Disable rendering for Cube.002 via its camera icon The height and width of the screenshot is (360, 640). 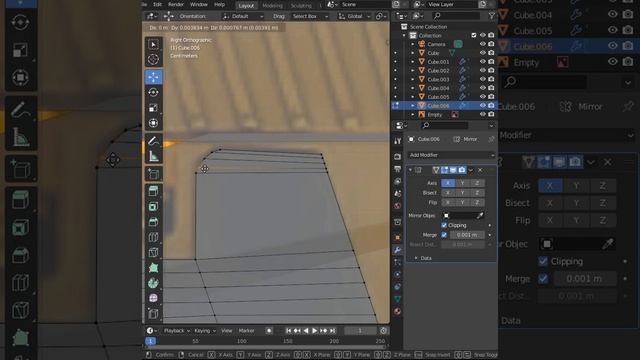tap(491, 71)
